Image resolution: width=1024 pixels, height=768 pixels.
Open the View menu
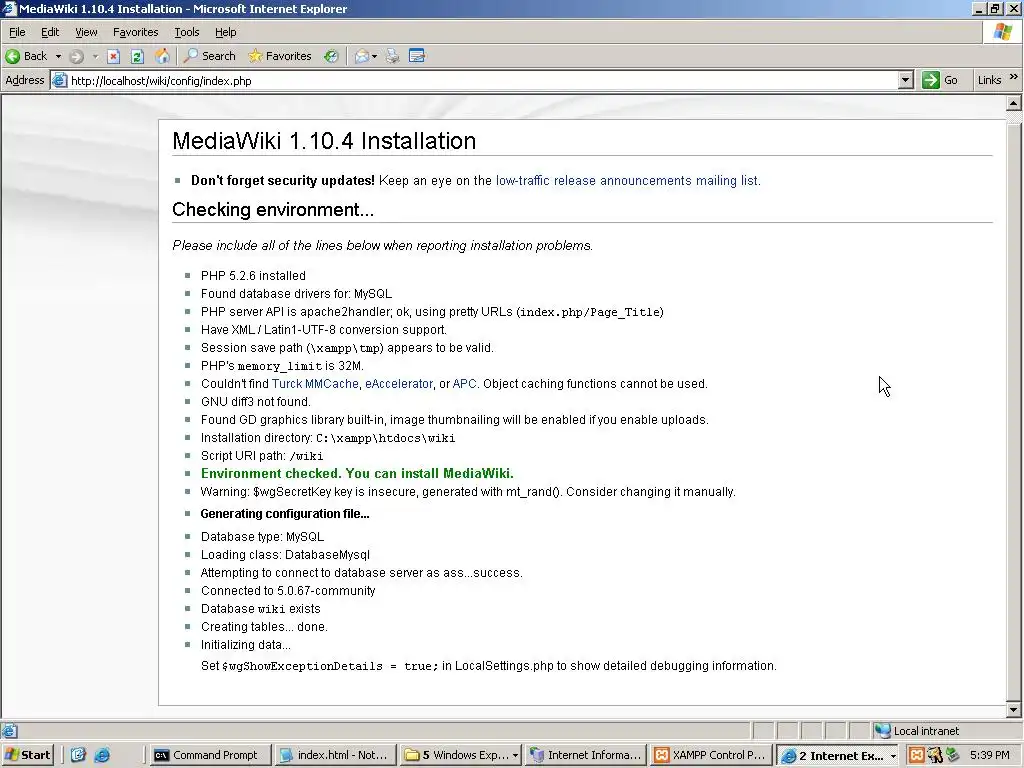pyautogui.click(x=86, y=32)
